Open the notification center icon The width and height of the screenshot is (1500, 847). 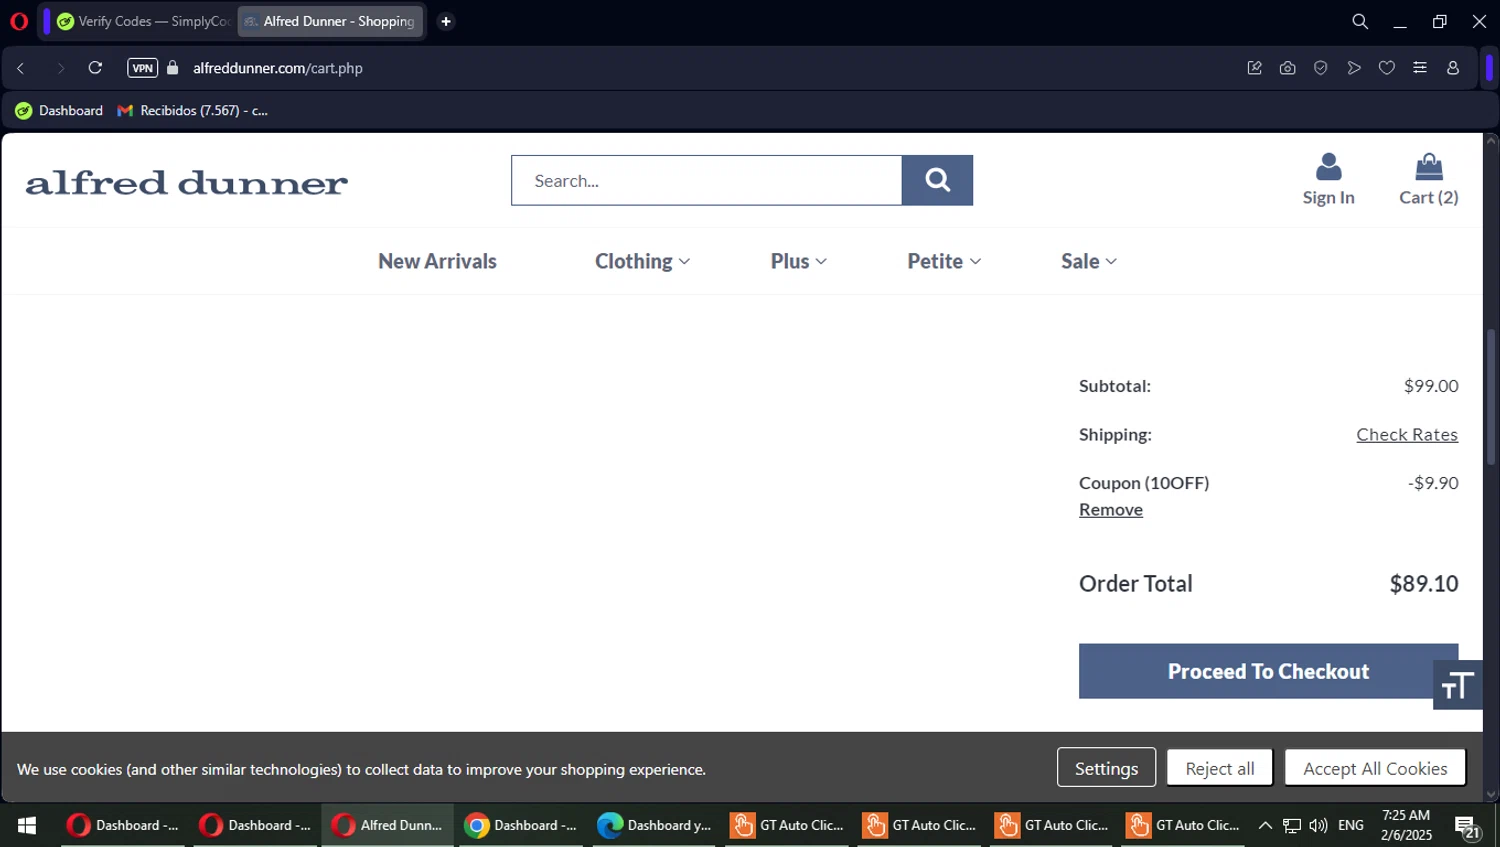1467,826
